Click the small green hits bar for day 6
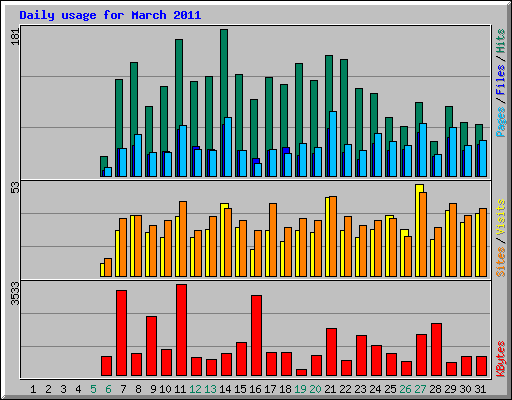Viewport: 512px width, 400px height. pyautogui.click(x=104, y=163)
